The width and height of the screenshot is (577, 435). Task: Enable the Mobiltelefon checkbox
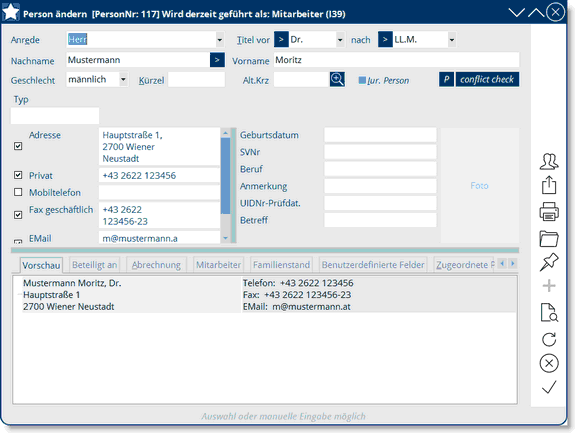pyautogui.click(x=18, y=192)
